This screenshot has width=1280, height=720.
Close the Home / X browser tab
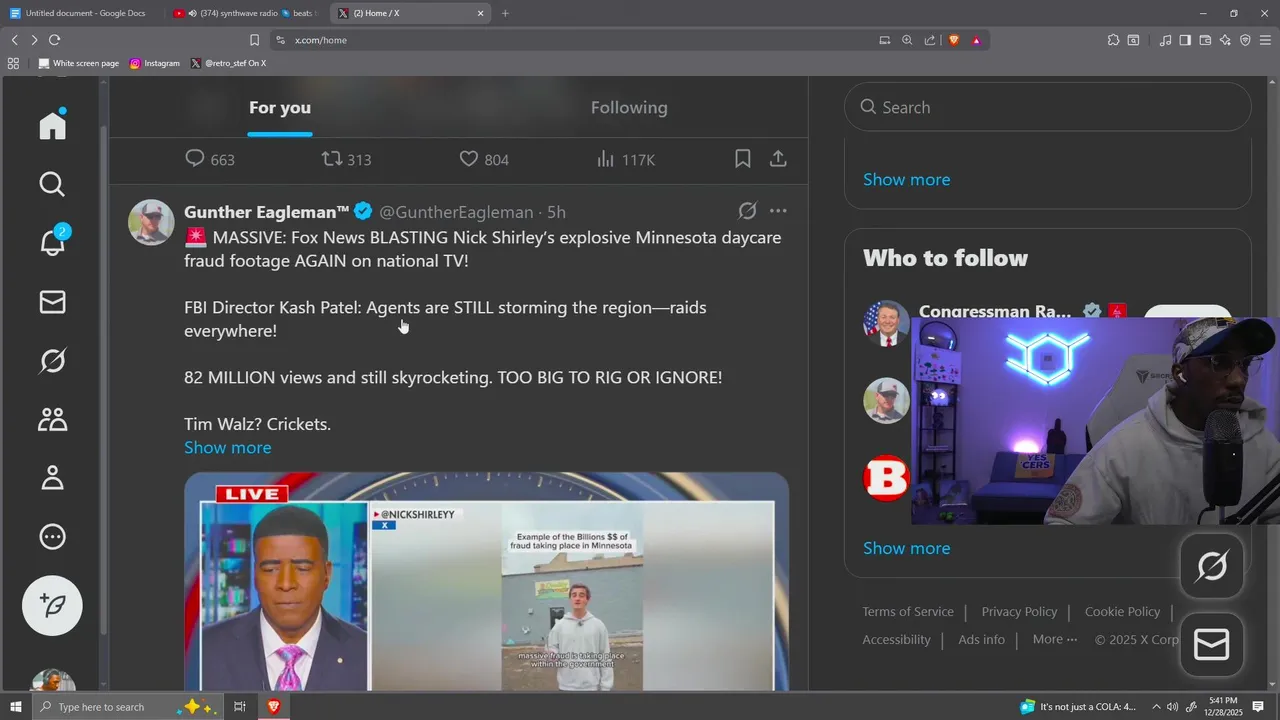(480, 13)
